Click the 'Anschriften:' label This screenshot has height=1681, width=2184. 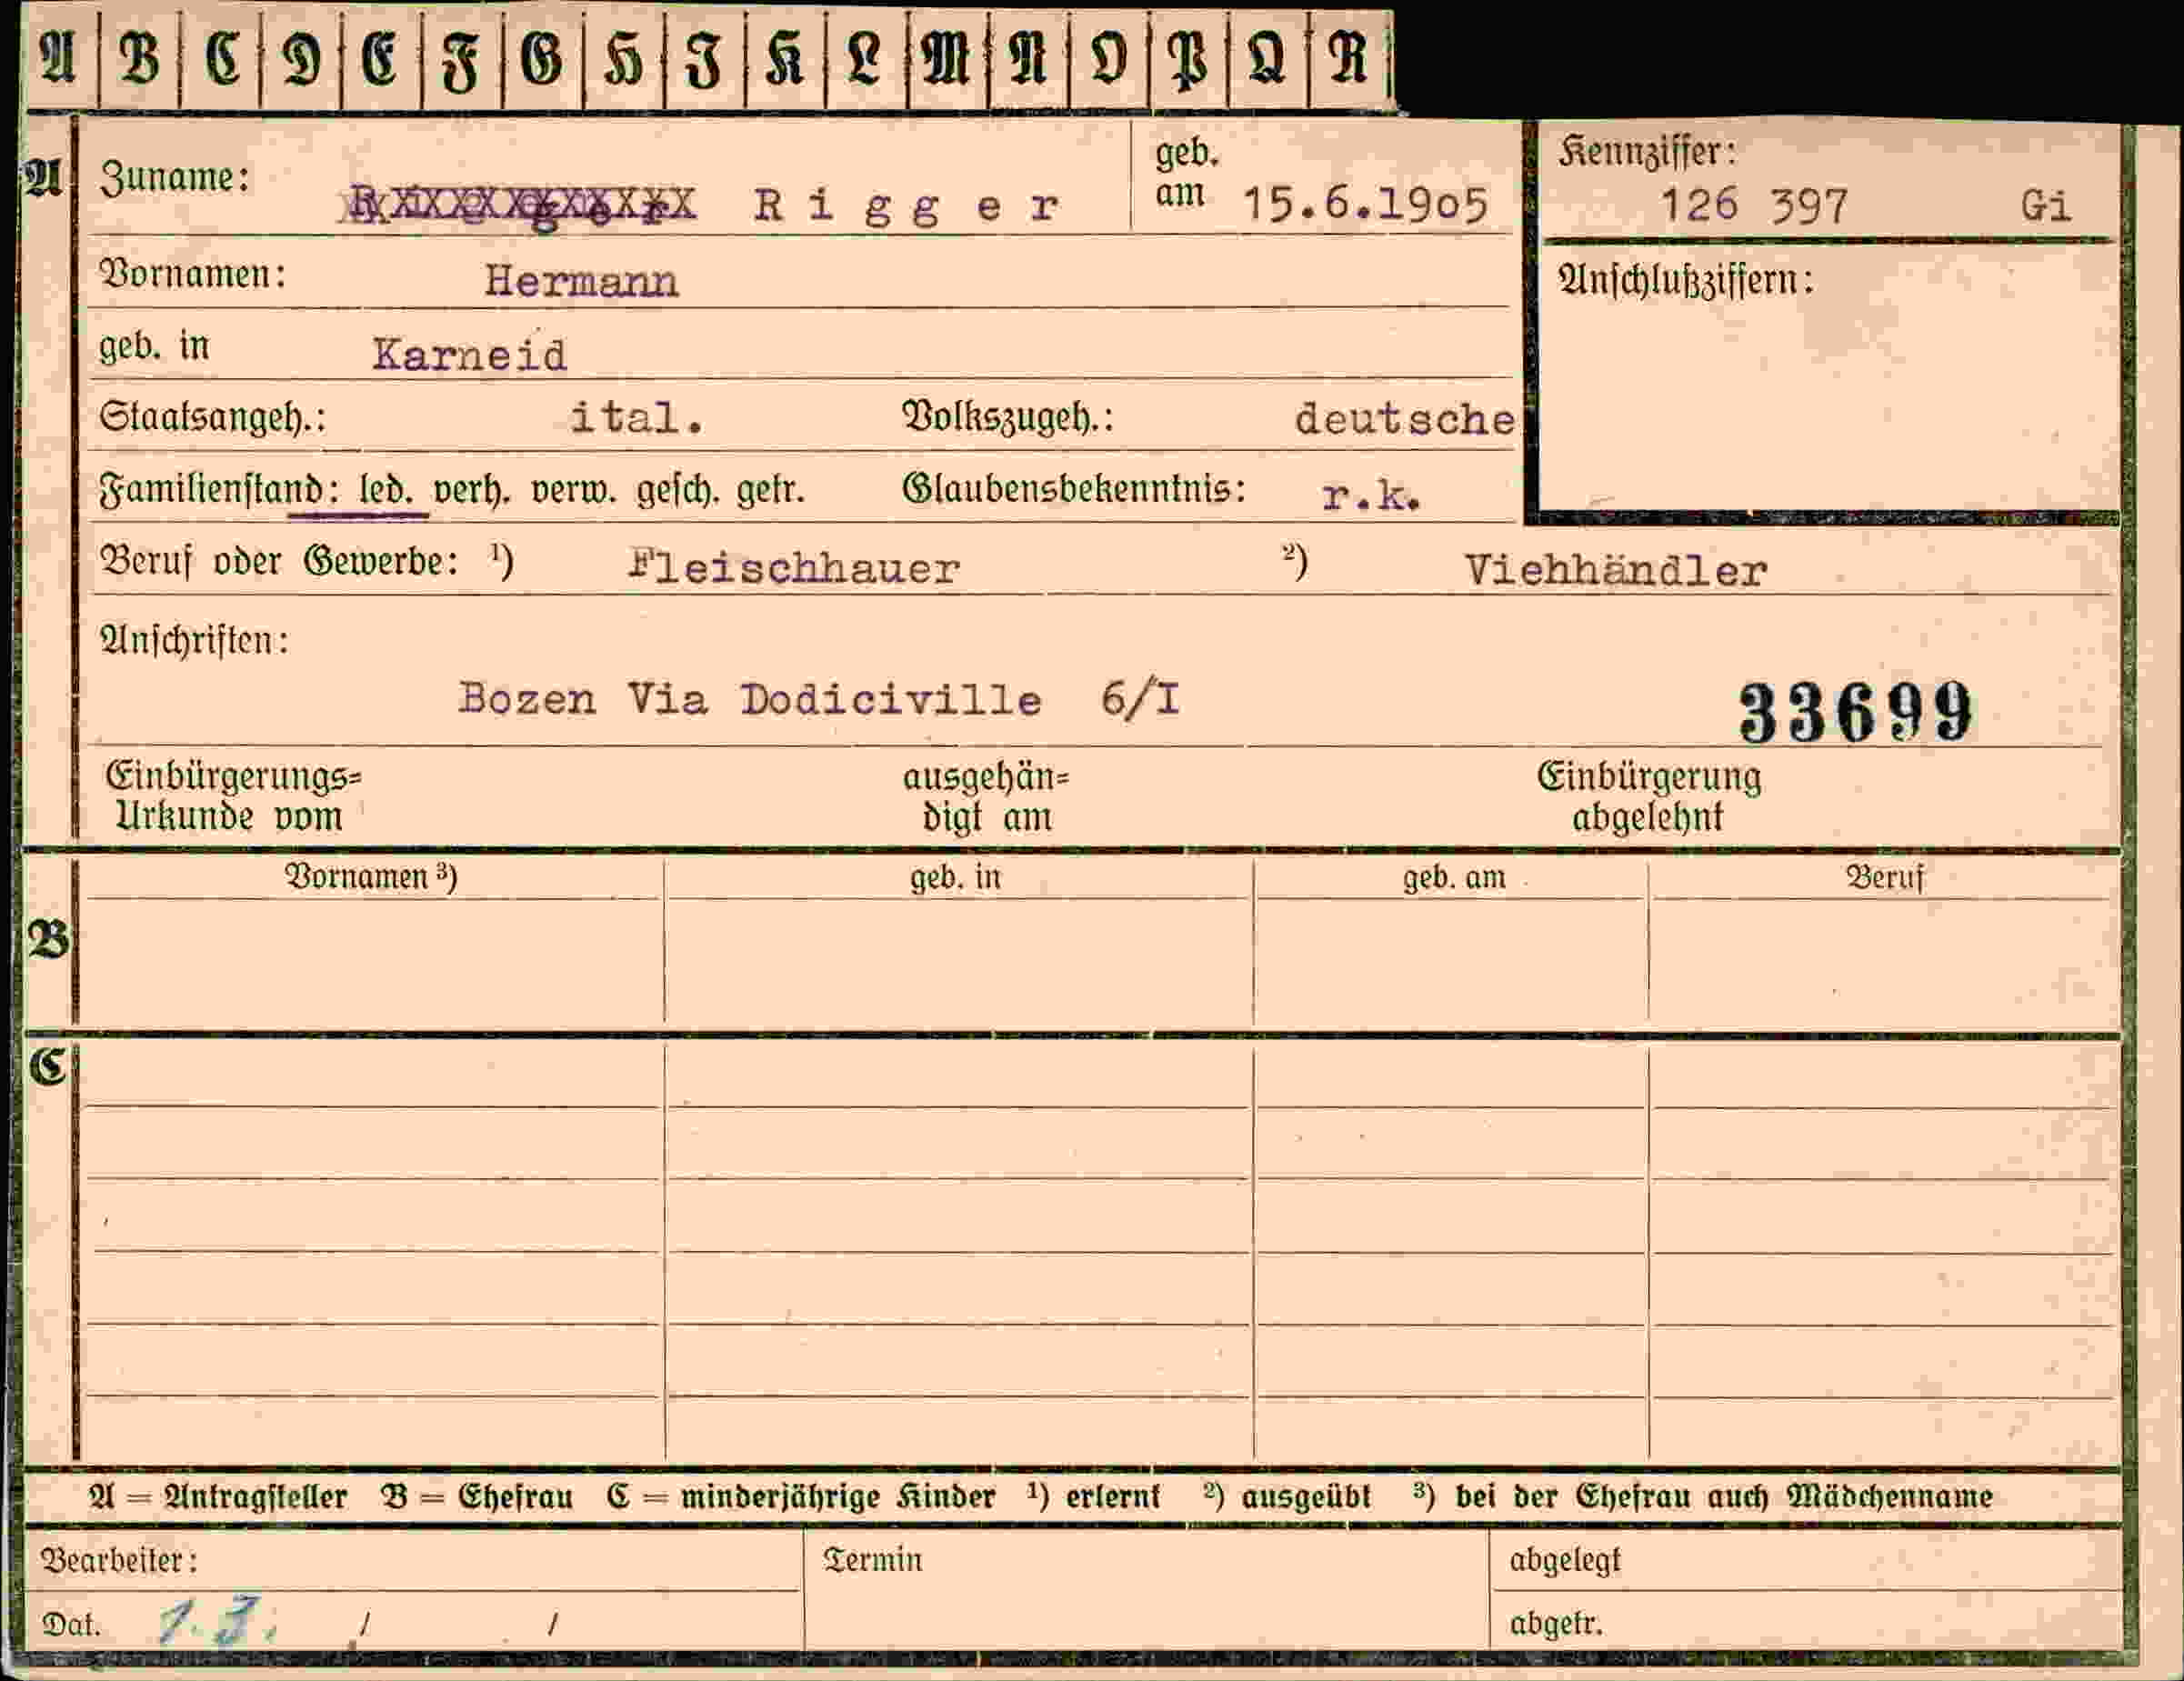coord(194,640)
